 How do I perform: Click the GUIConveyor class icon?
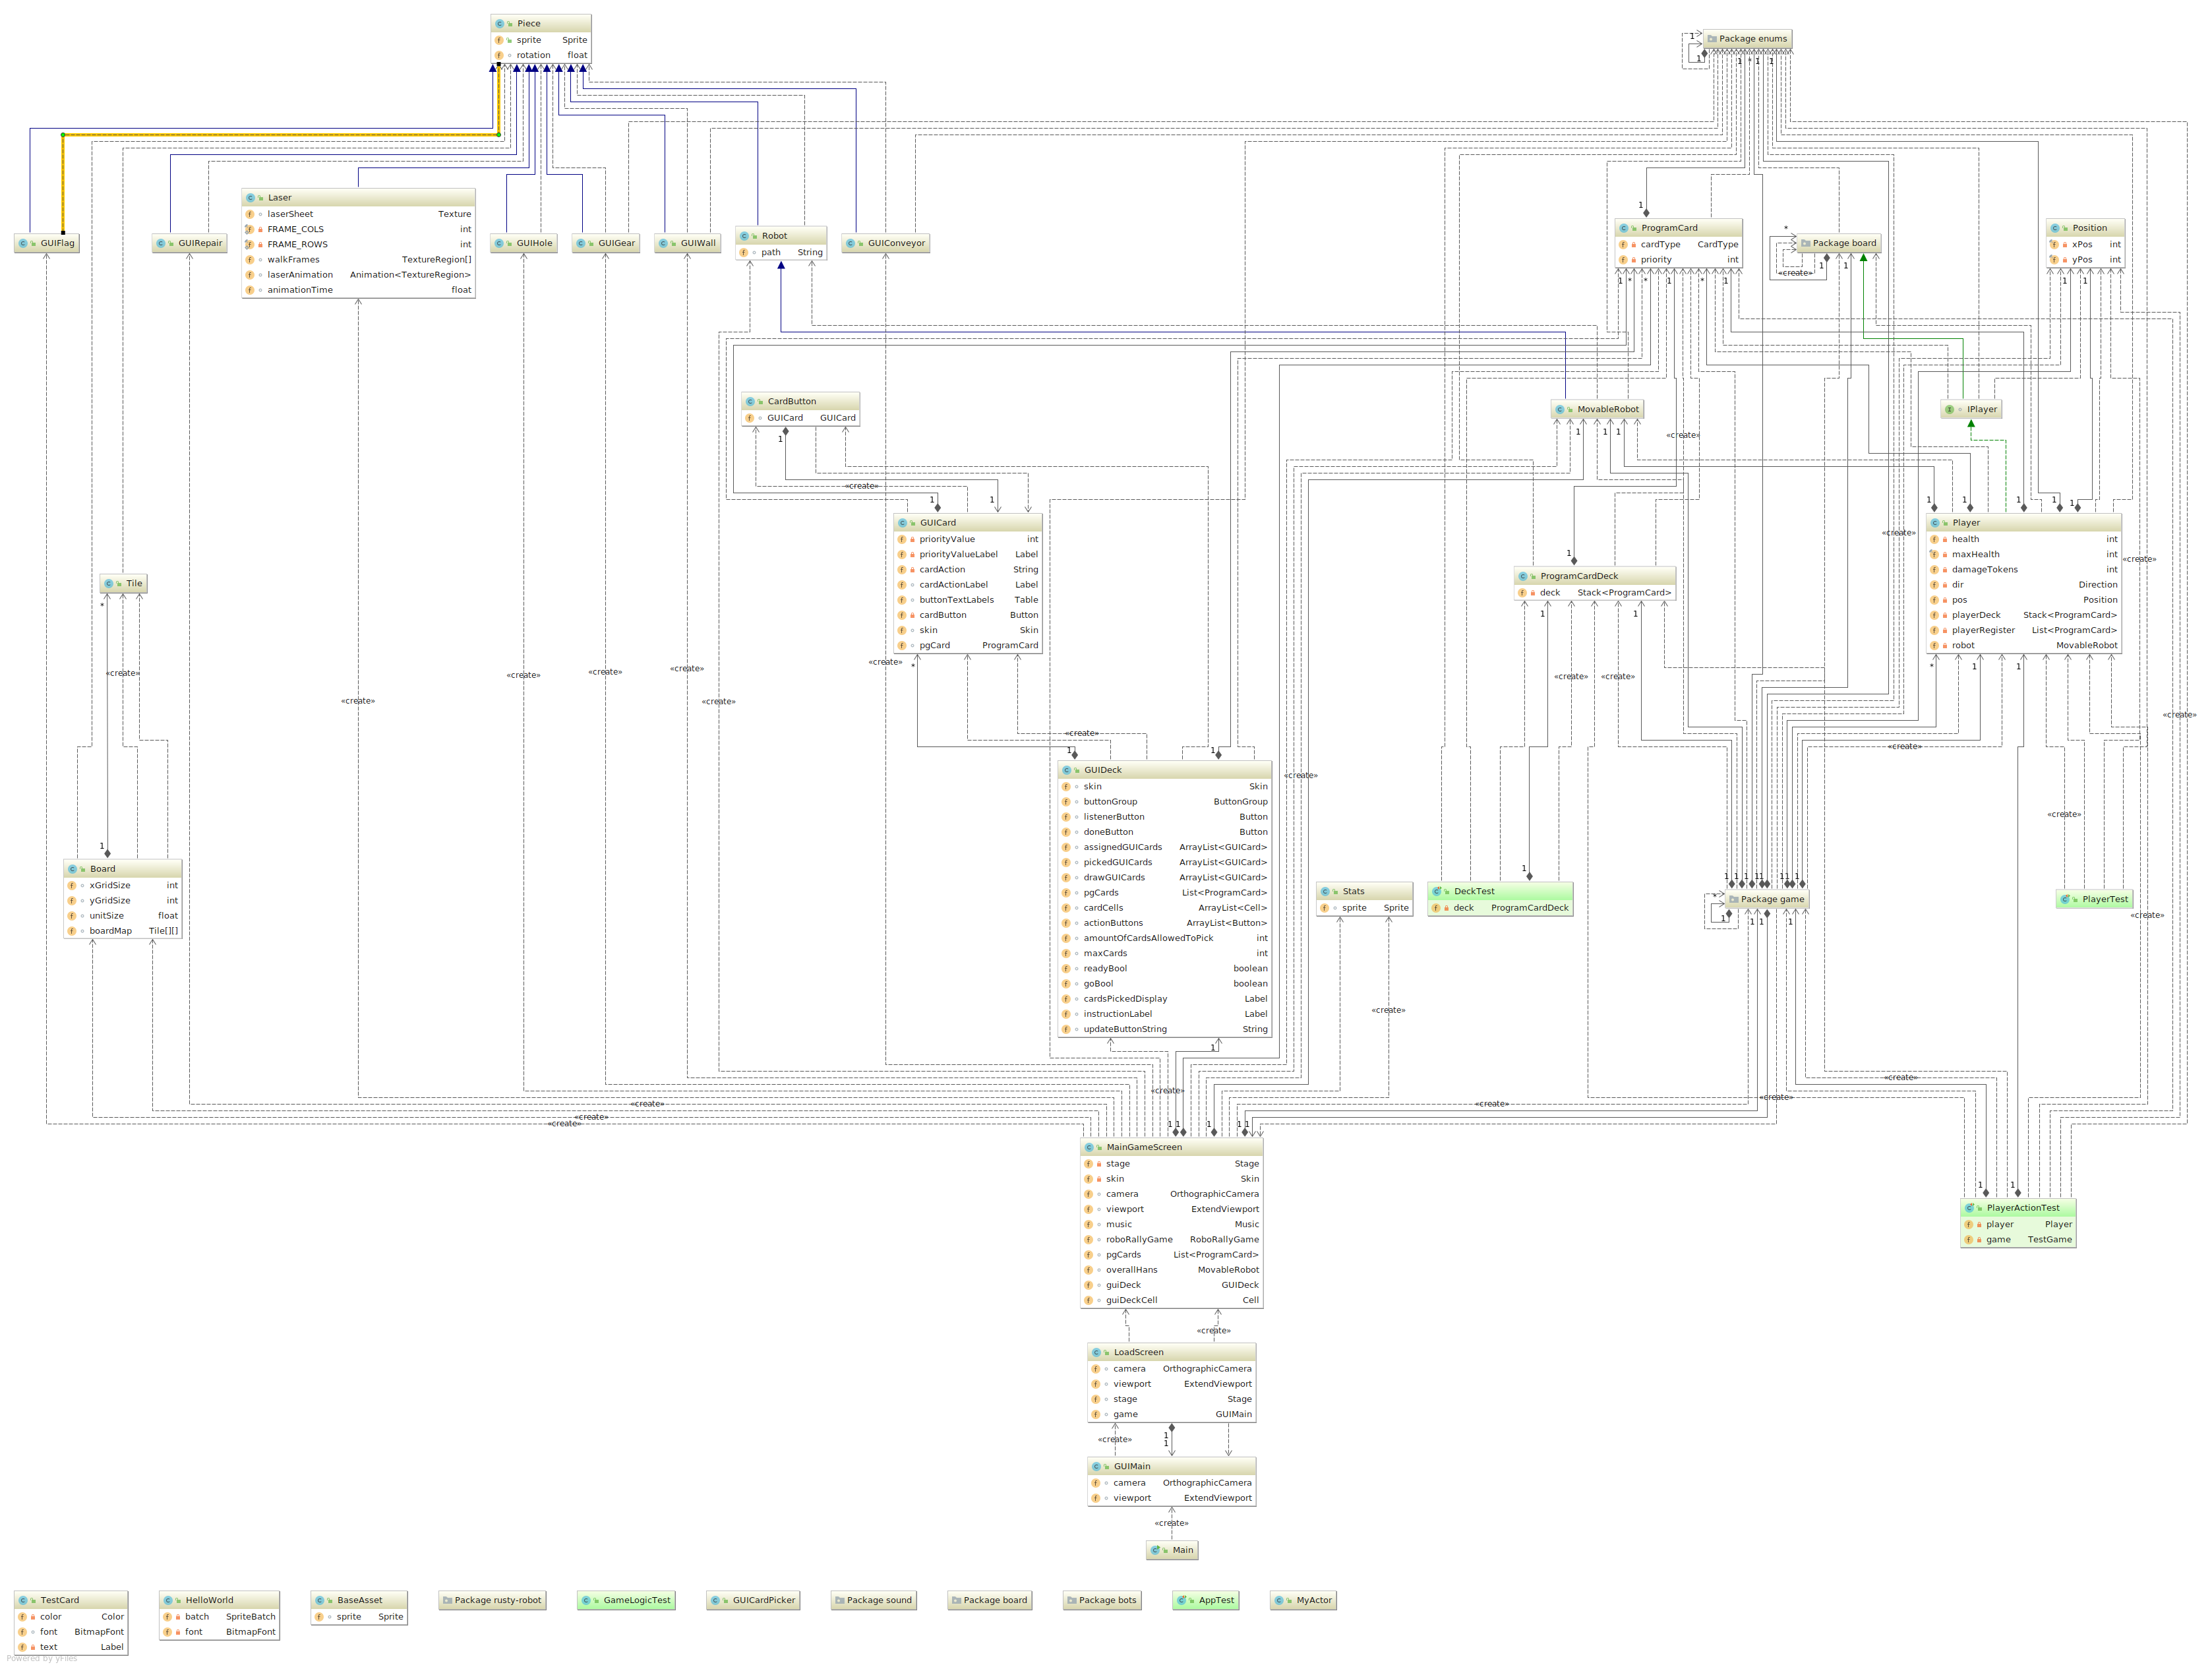pyautogui.click(x=851, y=243)
